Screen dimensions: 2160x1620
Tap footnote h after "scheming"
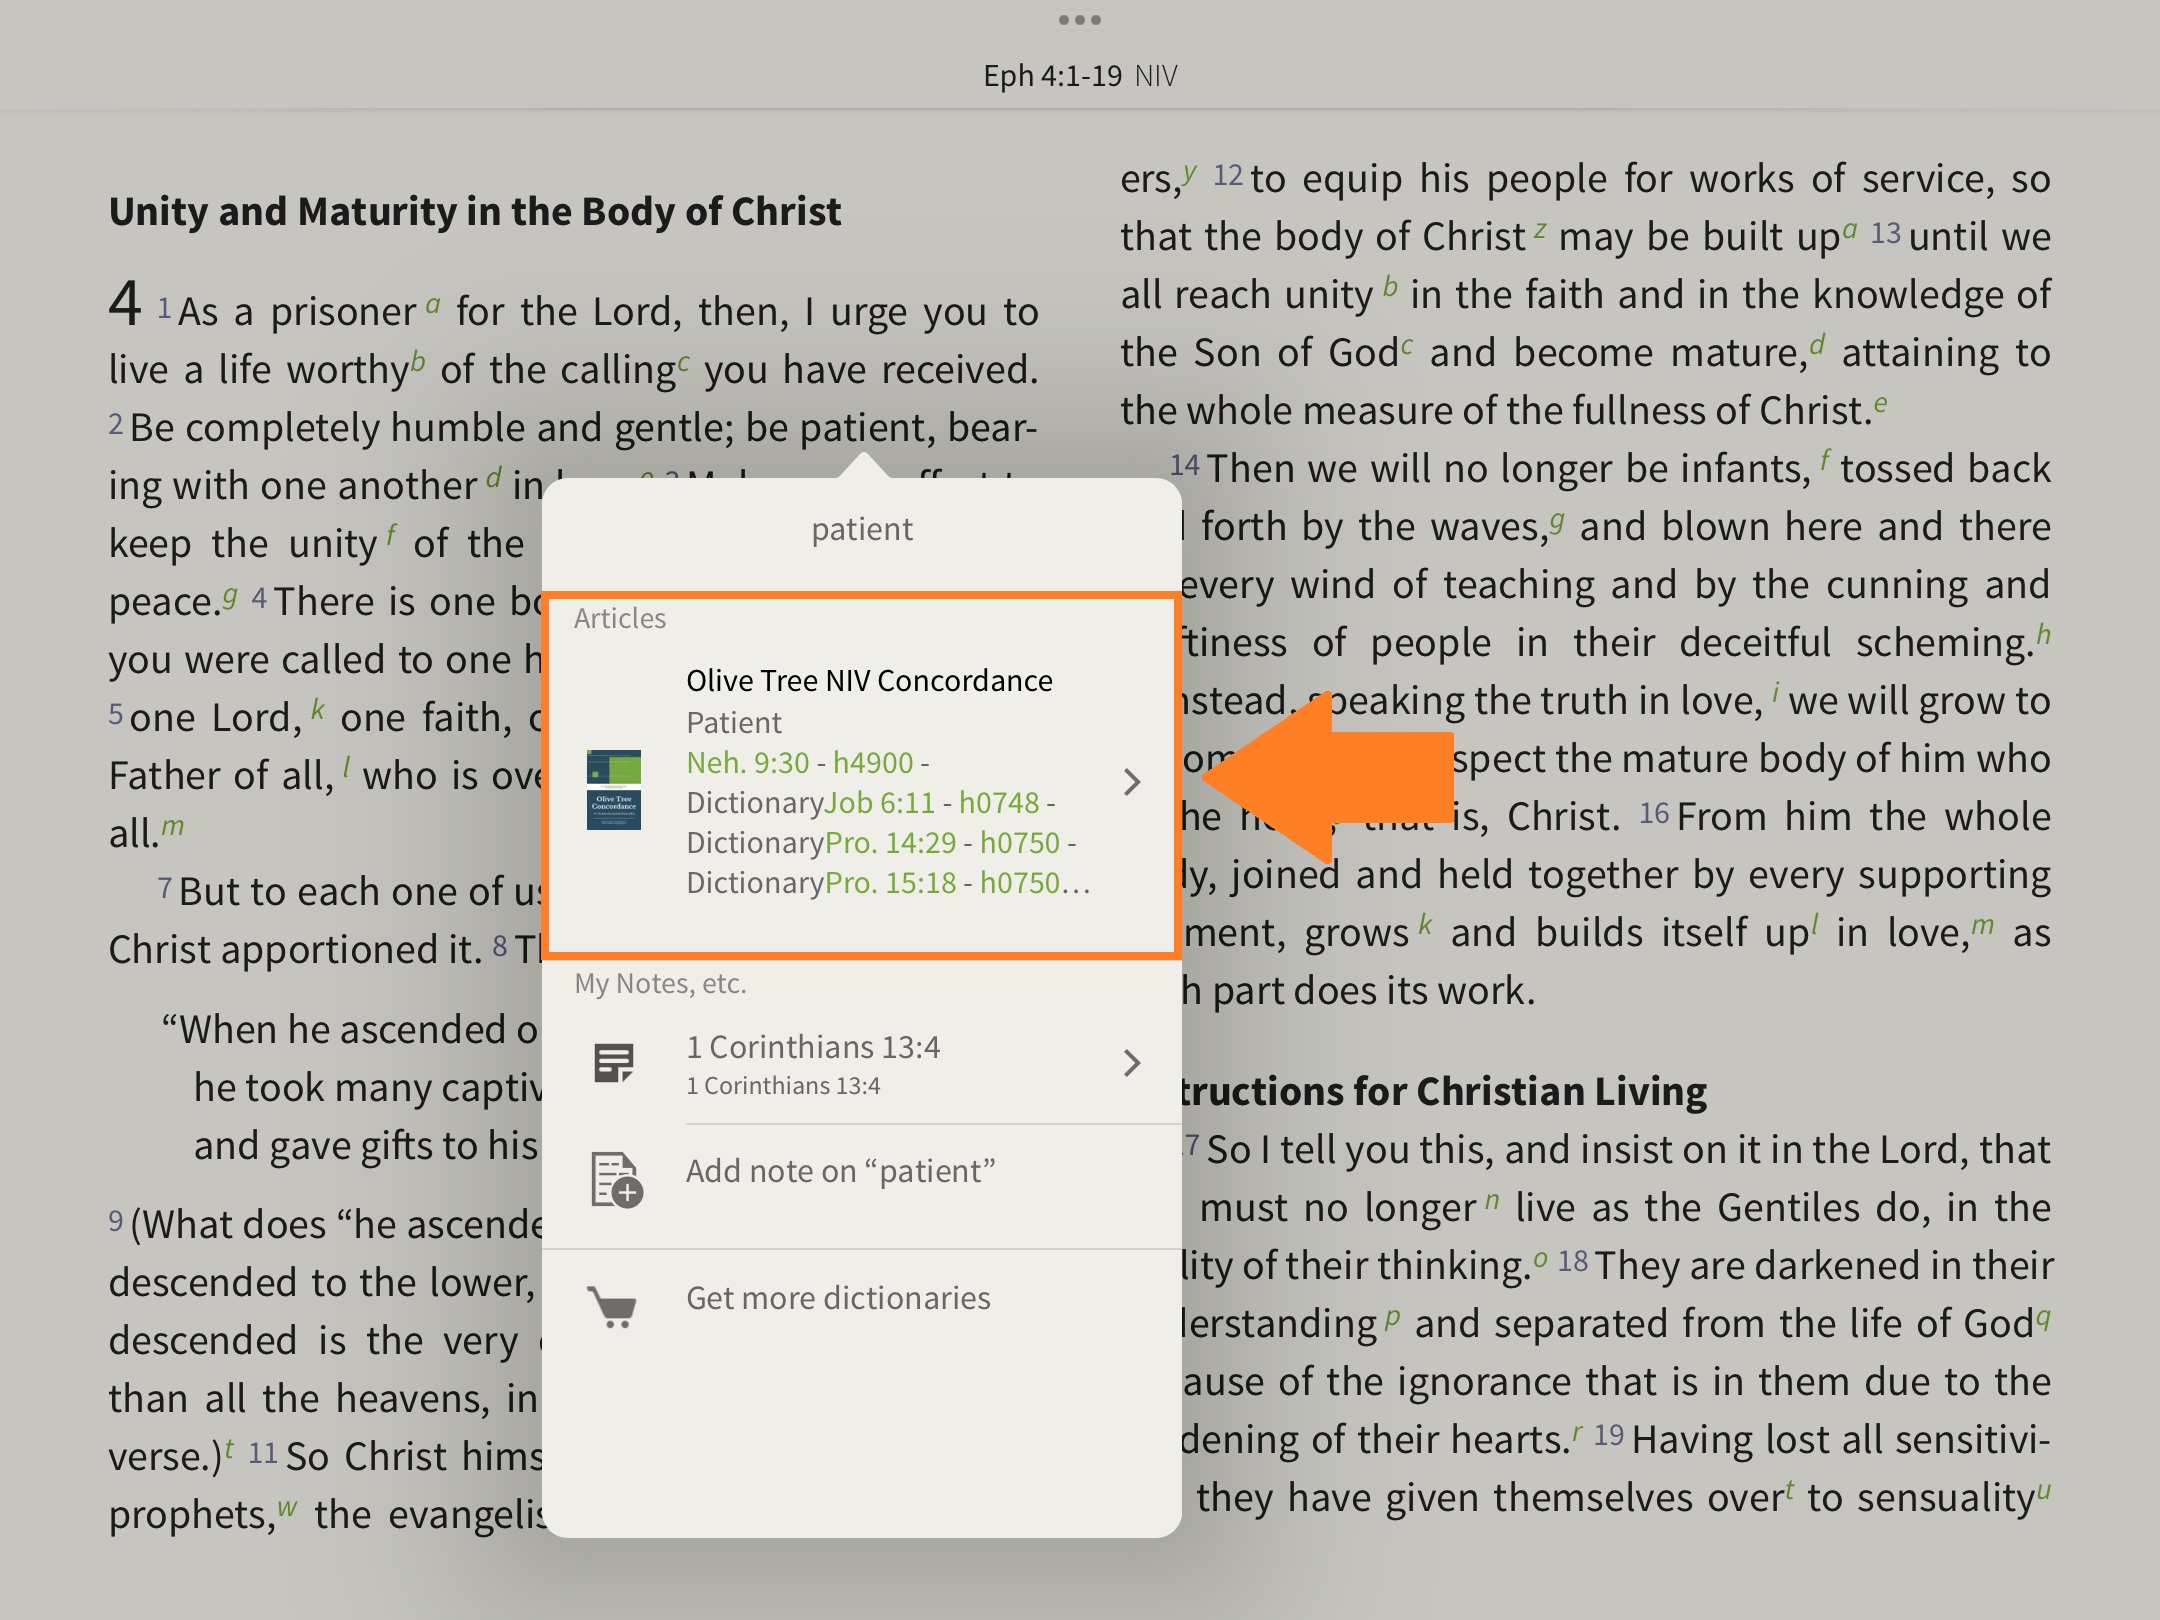(2044, 634)
